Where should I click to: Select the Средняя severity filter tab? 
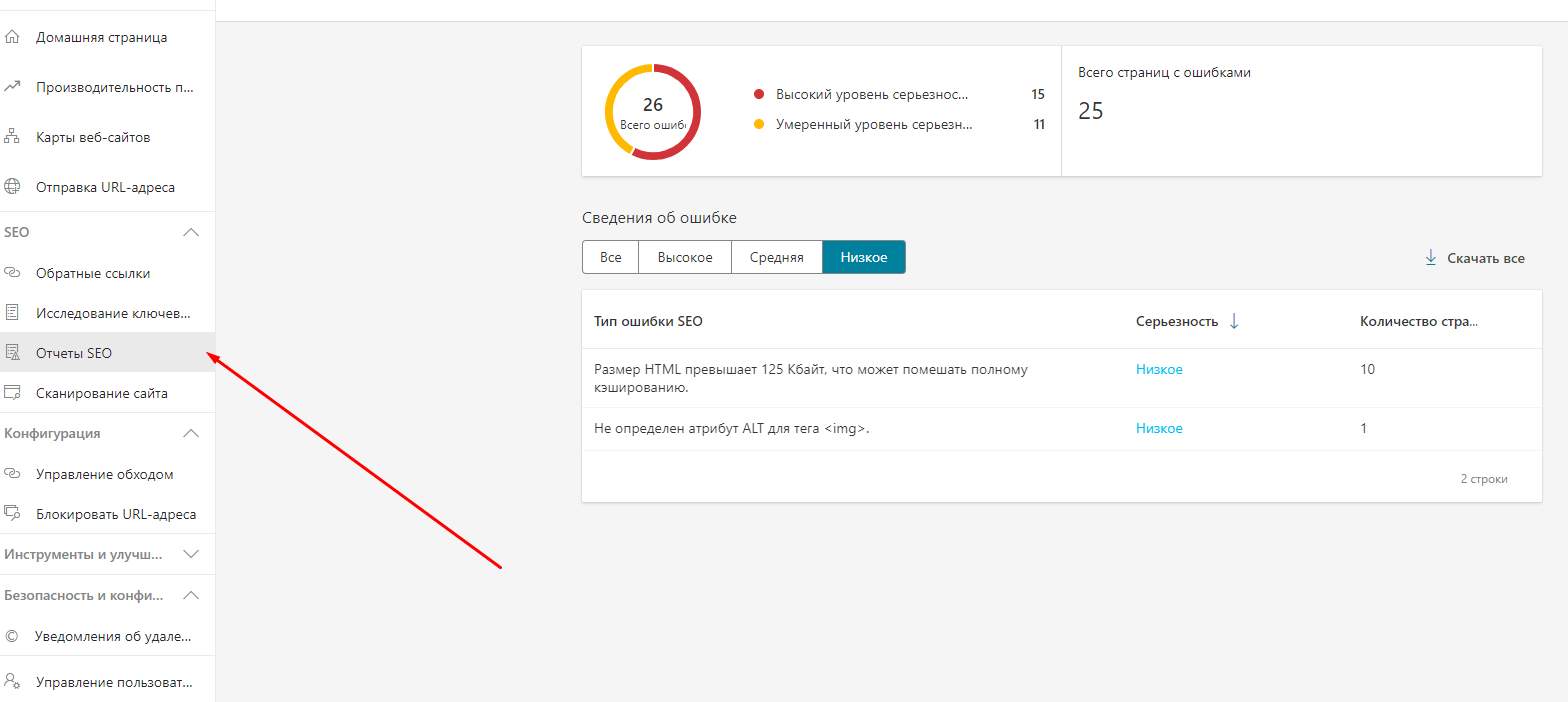point(776,257)
